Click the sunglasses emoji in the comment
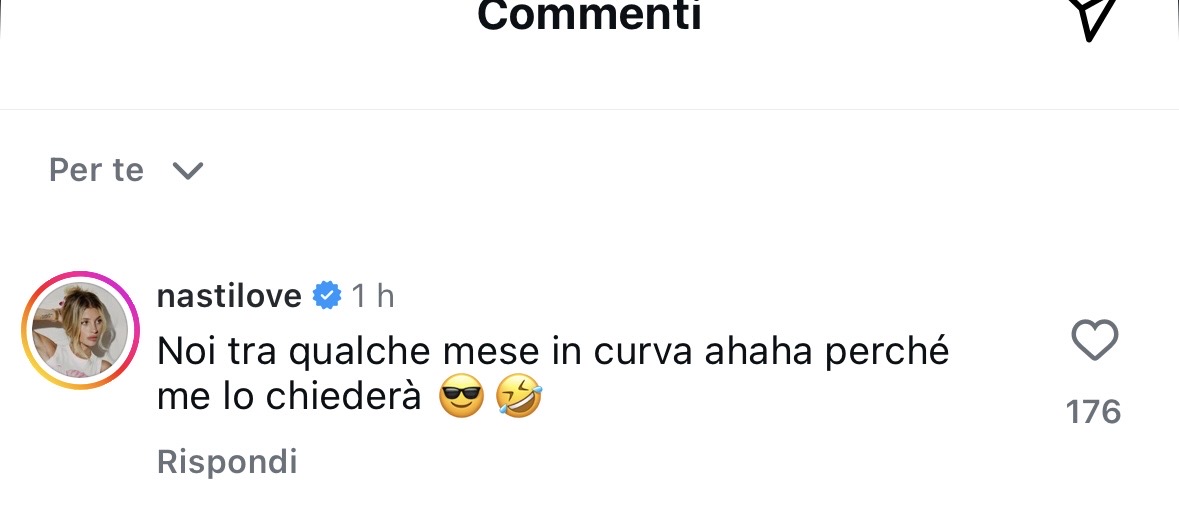 [x=461, y=399]
